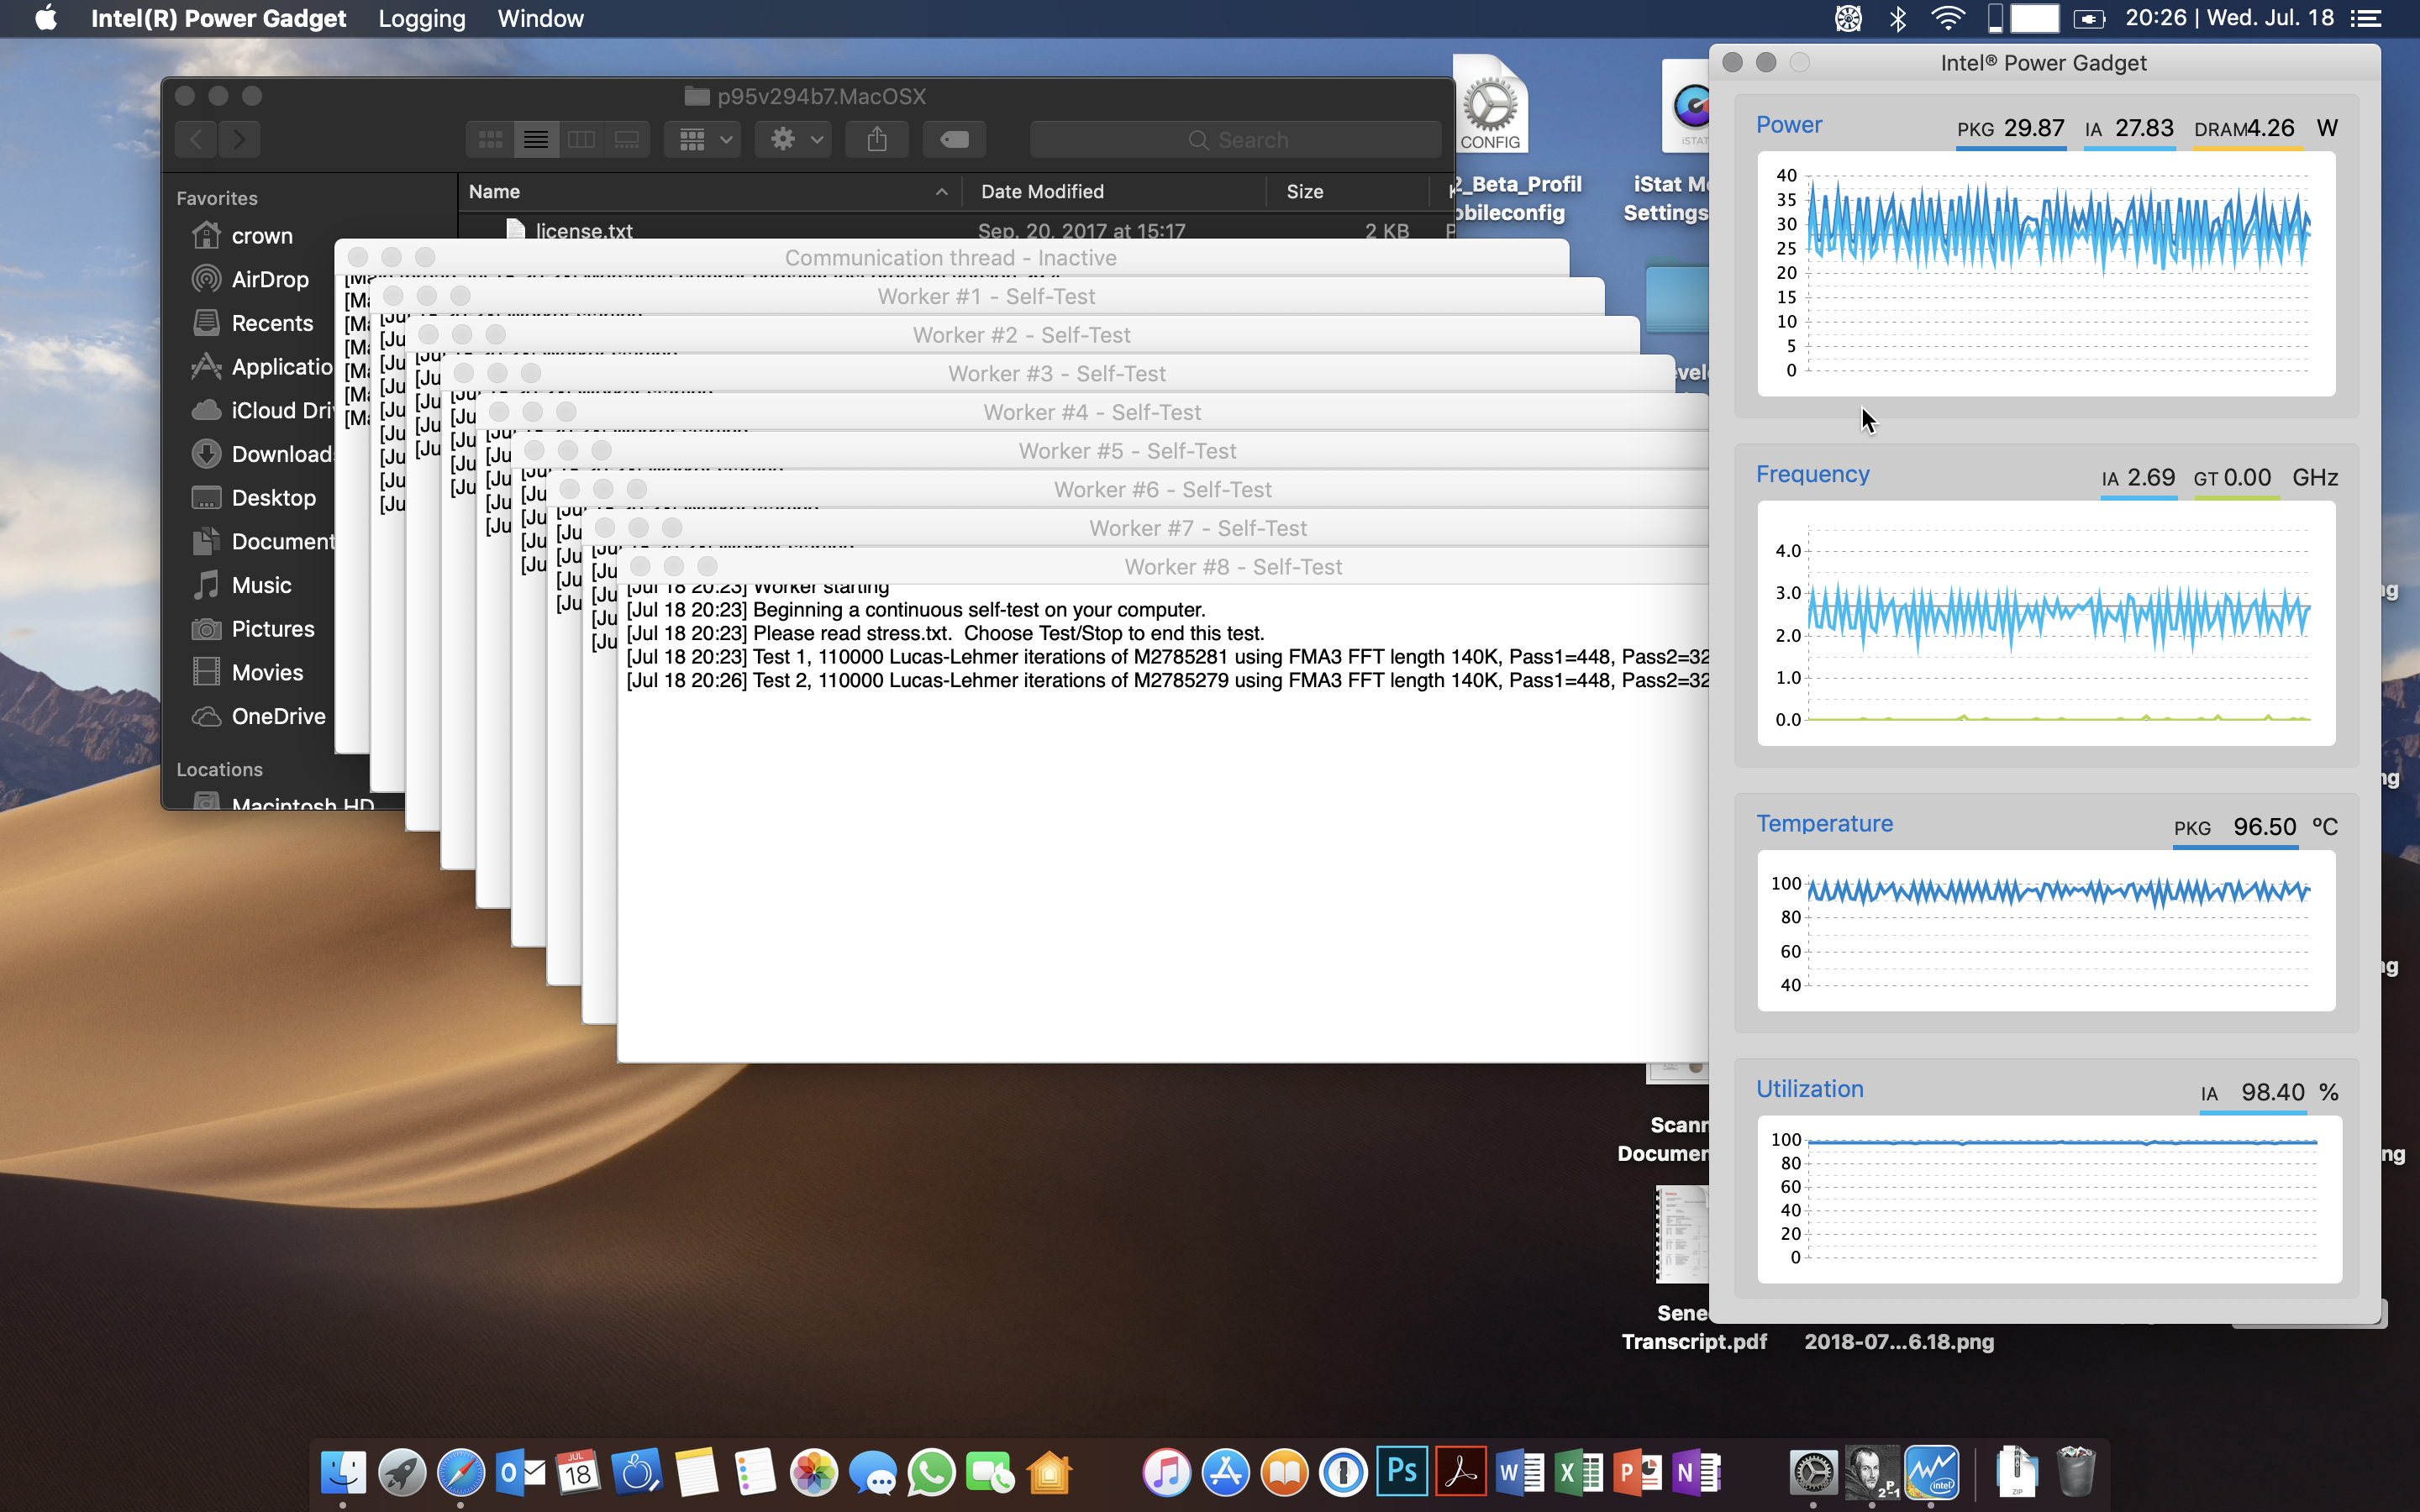Toggle column view in Finder toolbar
Screen dimensions: 2420x1512
tap(580, 143)
